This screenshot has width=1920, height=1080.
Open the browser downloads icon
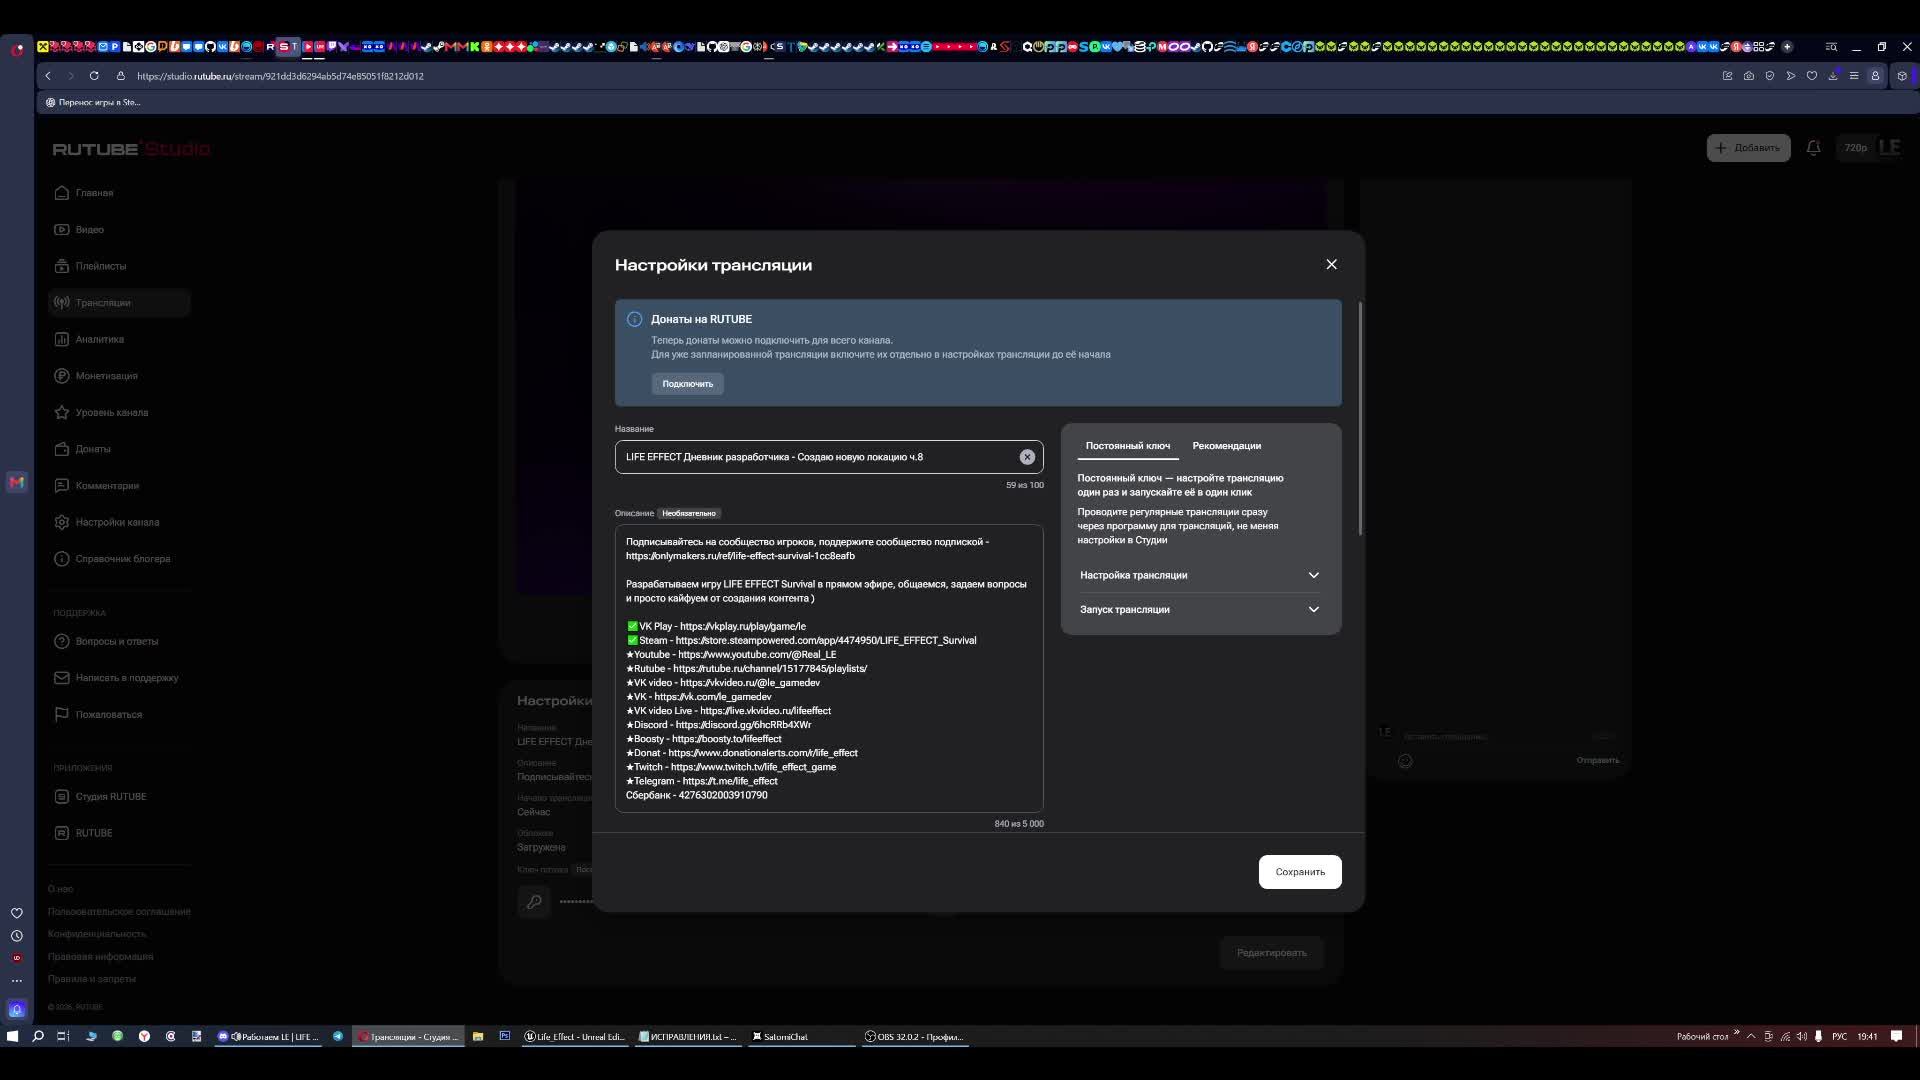[1833, 76]
